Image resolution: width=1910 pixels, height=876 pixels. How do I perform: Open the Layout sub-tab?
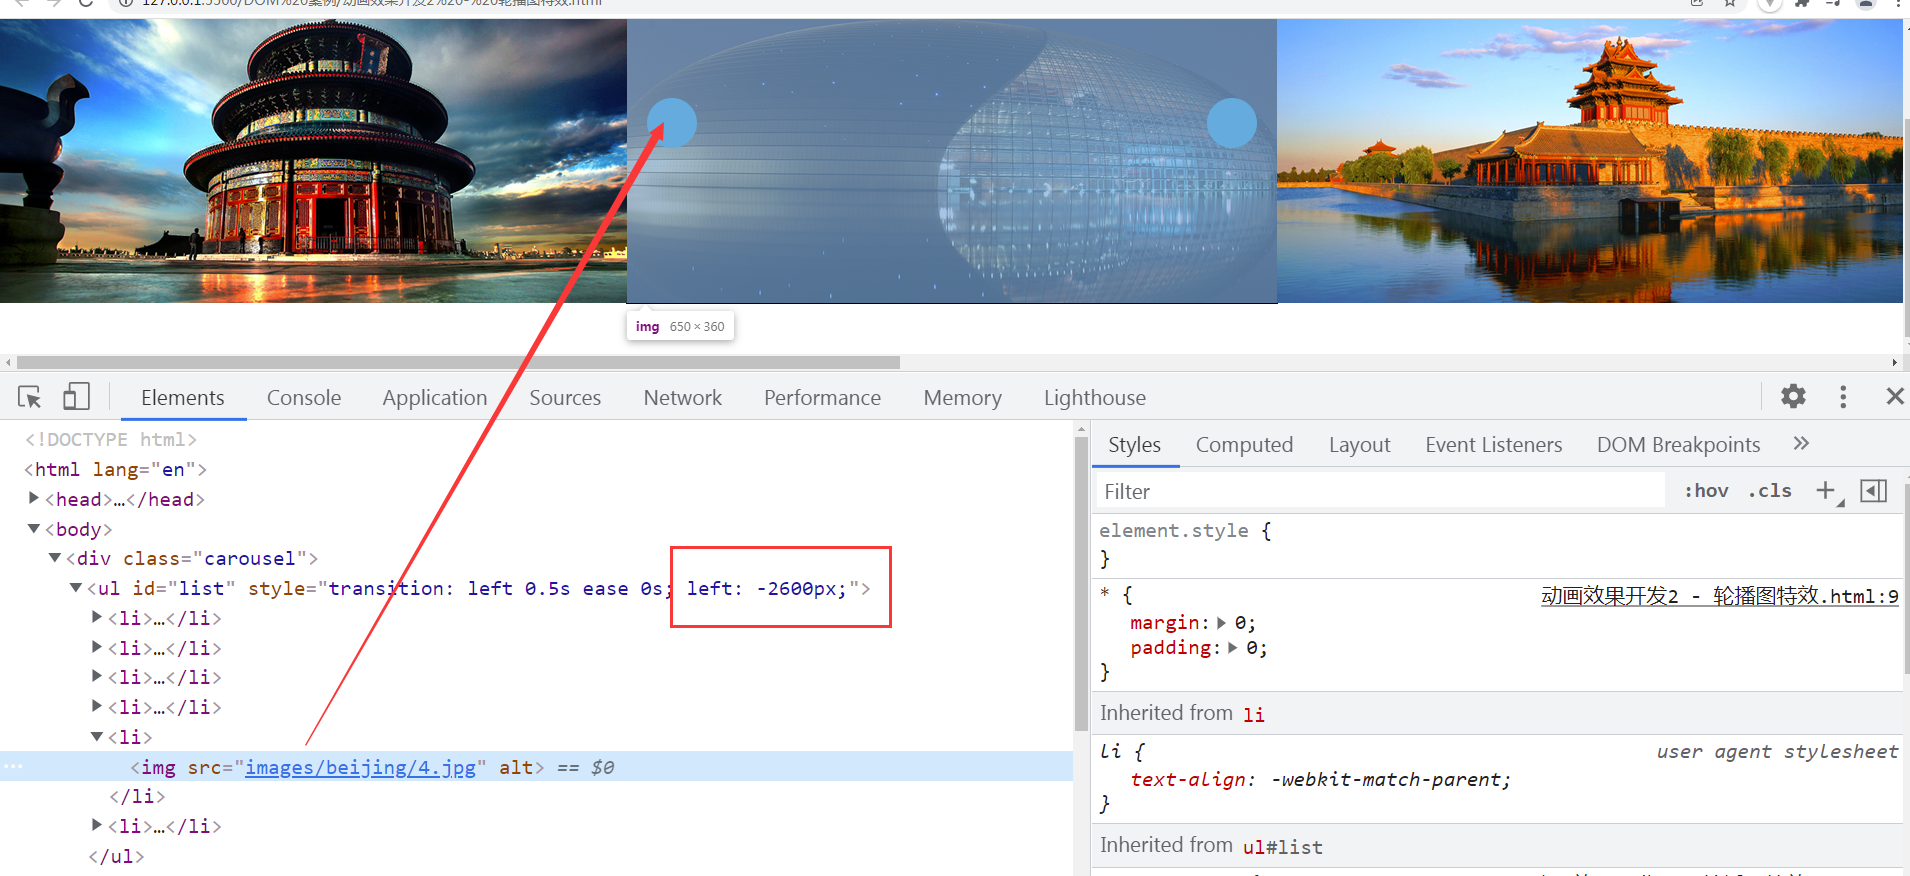point(1359,445)
